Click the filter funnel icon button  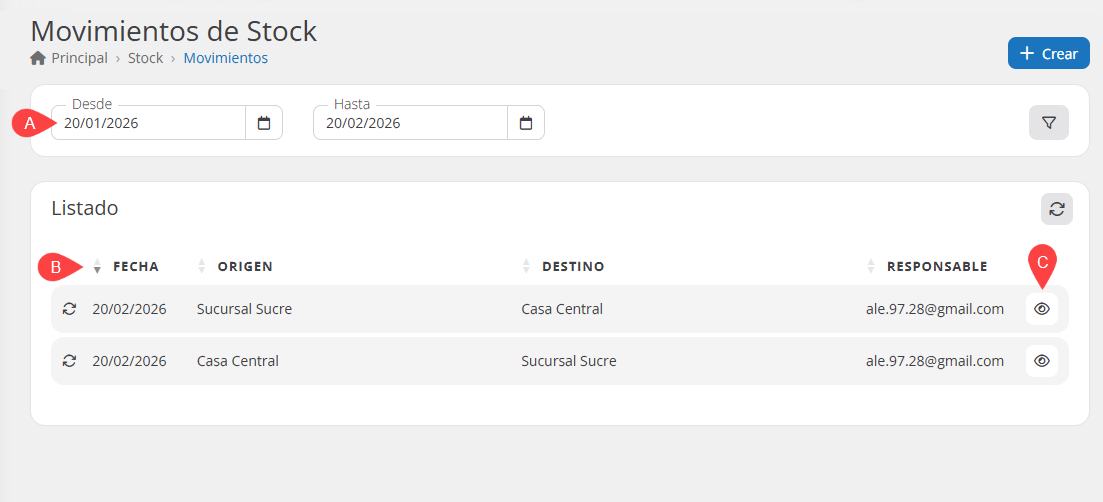1049,123
